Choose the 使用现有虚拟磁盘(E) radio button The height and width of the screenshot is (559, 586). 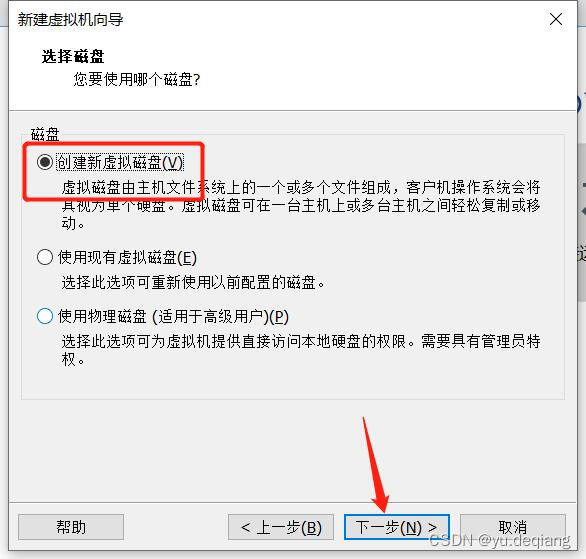click(x=45, y=257)
